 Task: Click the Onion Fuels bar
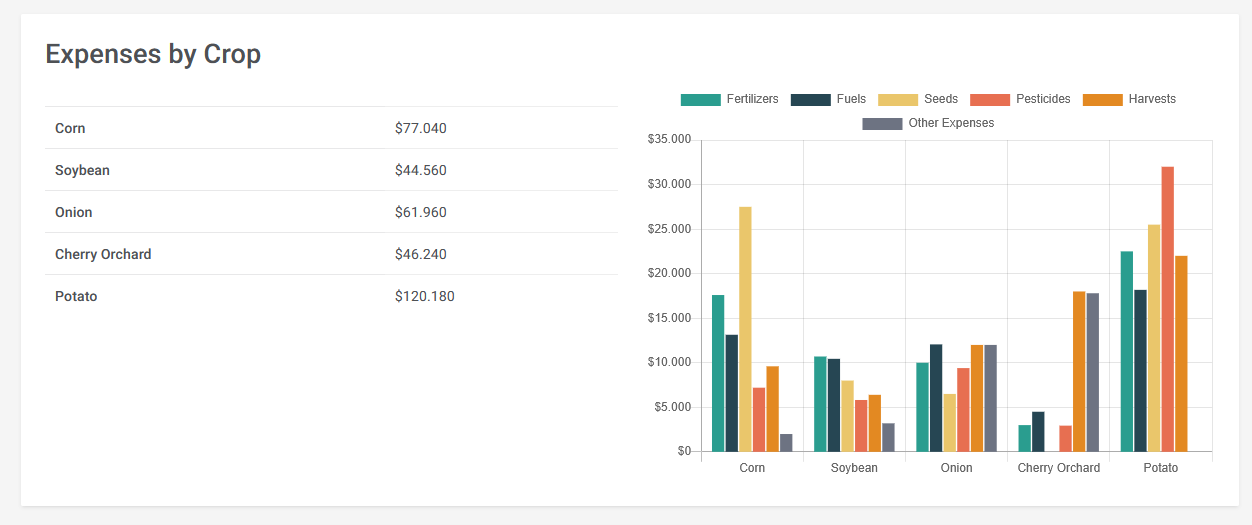pyautogui.click(x=936, y=398)
